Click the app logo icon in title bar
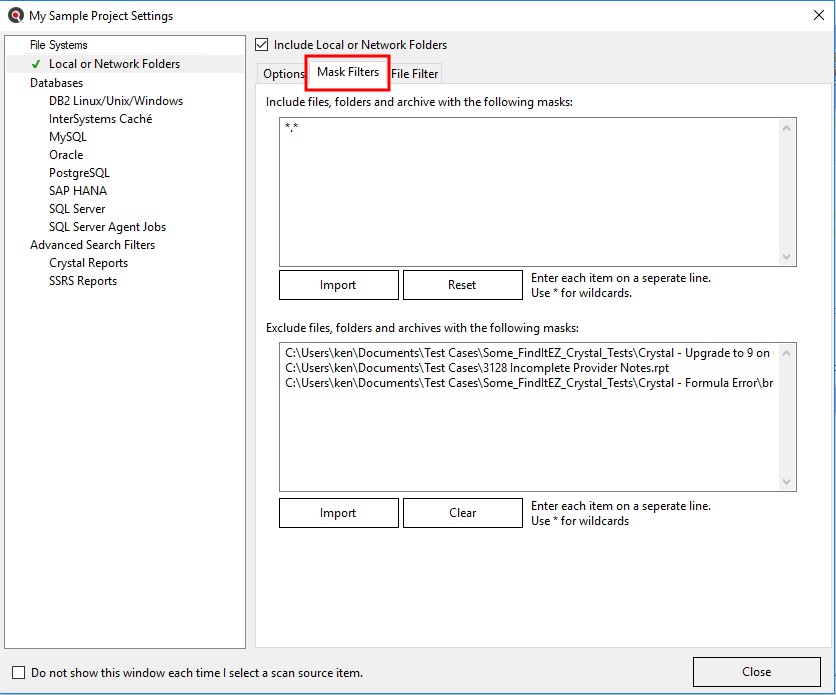836x695 pixels. 15,15
